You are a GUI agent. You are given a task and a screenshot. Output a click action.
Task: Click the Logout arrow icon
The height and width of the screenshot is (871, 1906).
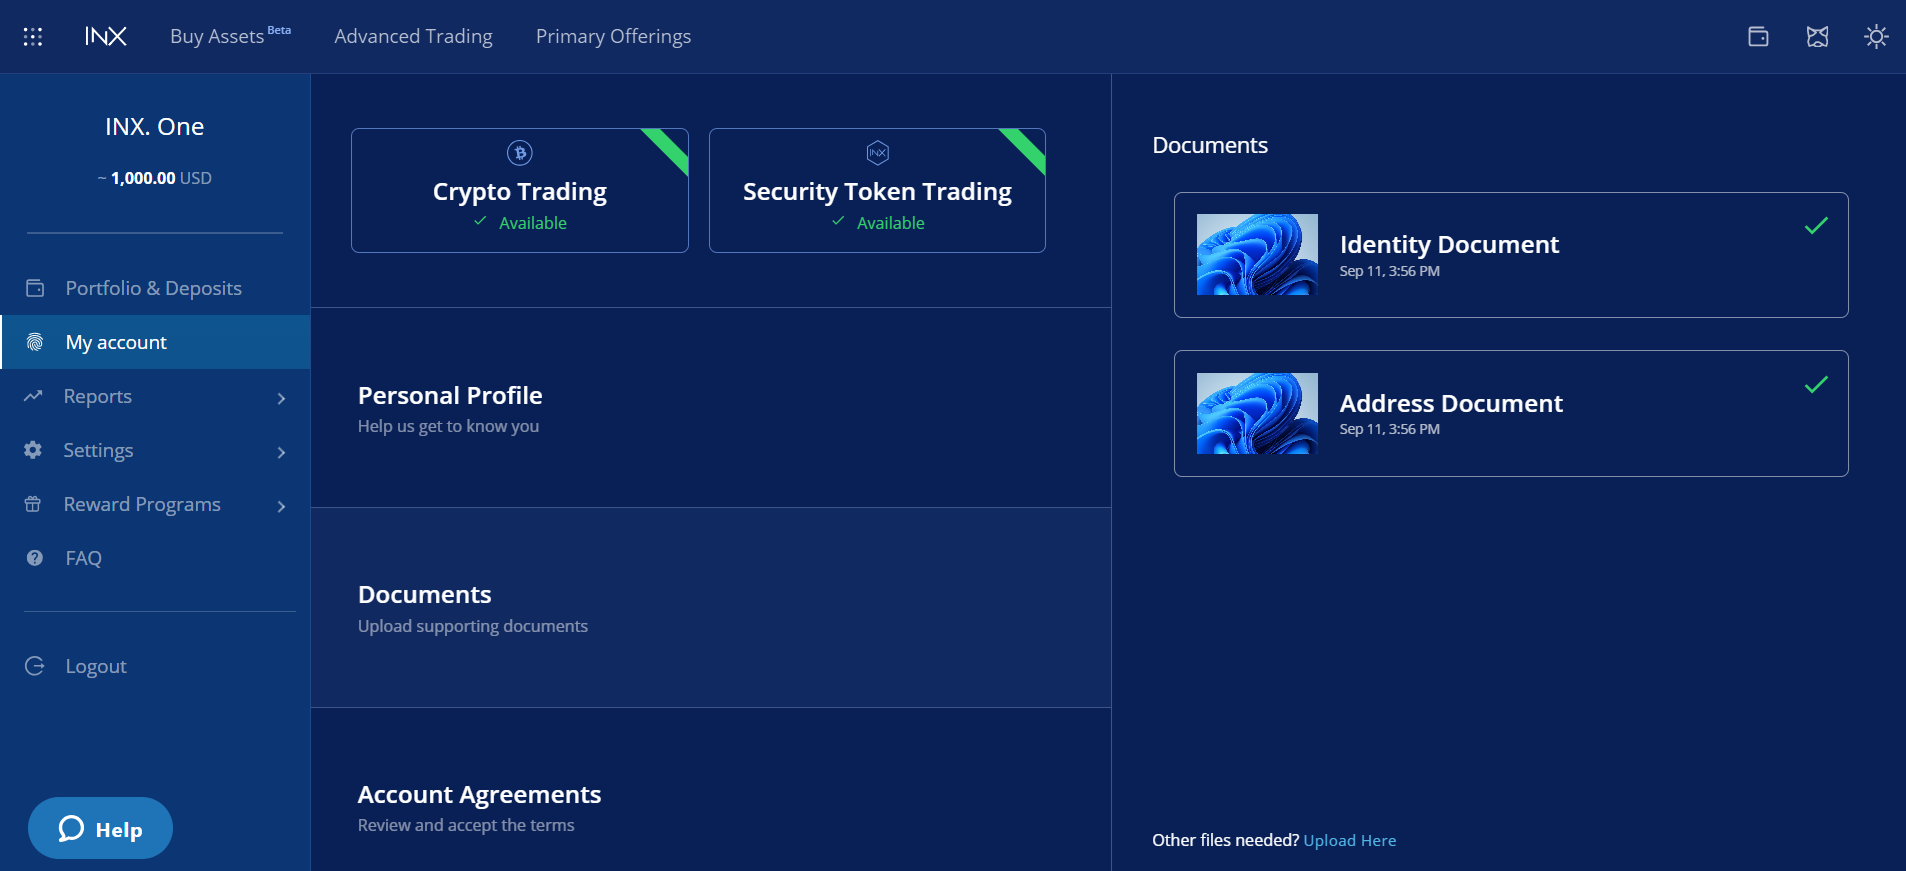pyautogui.click(x=35, y=666)
